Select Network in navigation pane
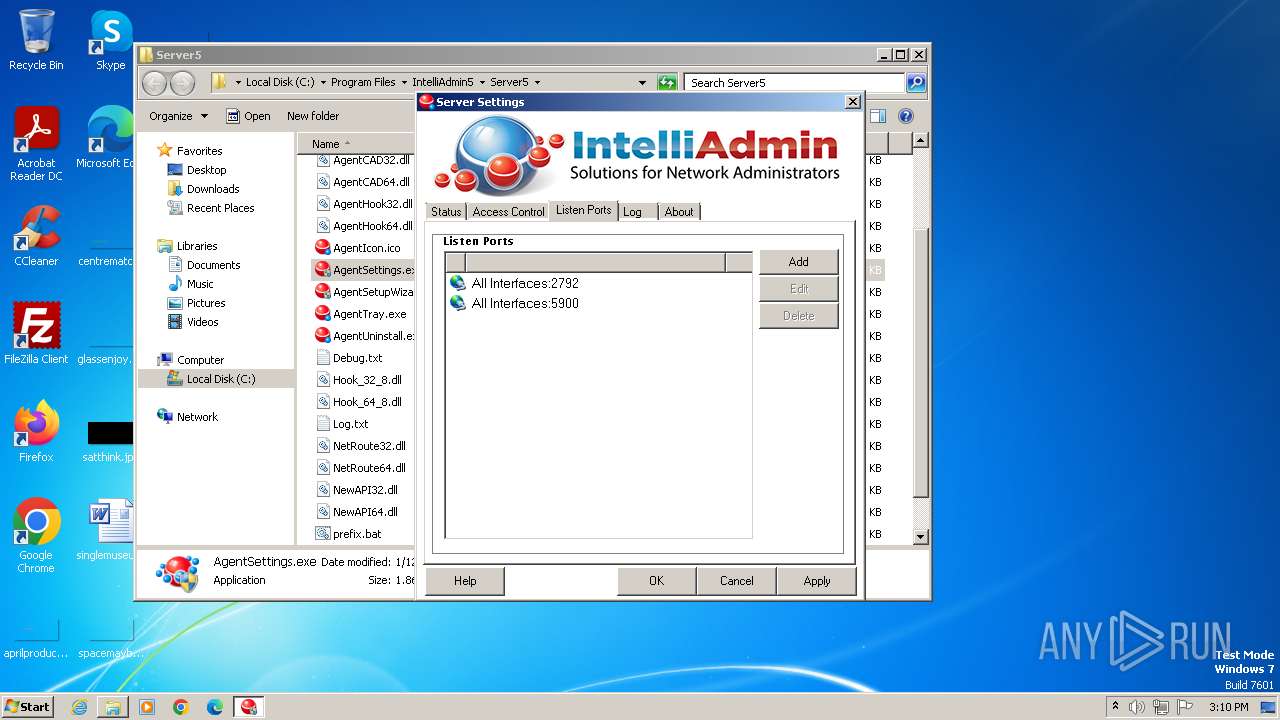Image resolution: width=1280 pixels, height=720 pixels. click(197, 417)
